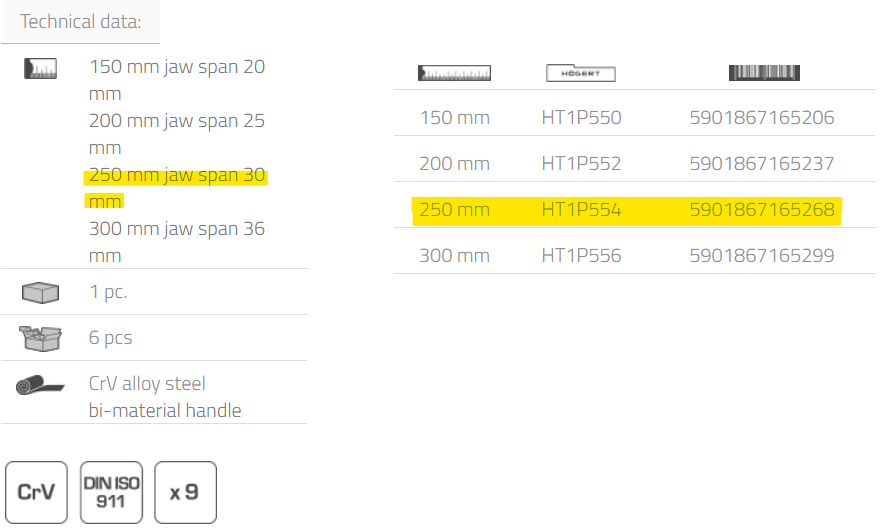Click the barcode column header icon
The height and width of the screenshot is (532, 880).
pos(764,73)
